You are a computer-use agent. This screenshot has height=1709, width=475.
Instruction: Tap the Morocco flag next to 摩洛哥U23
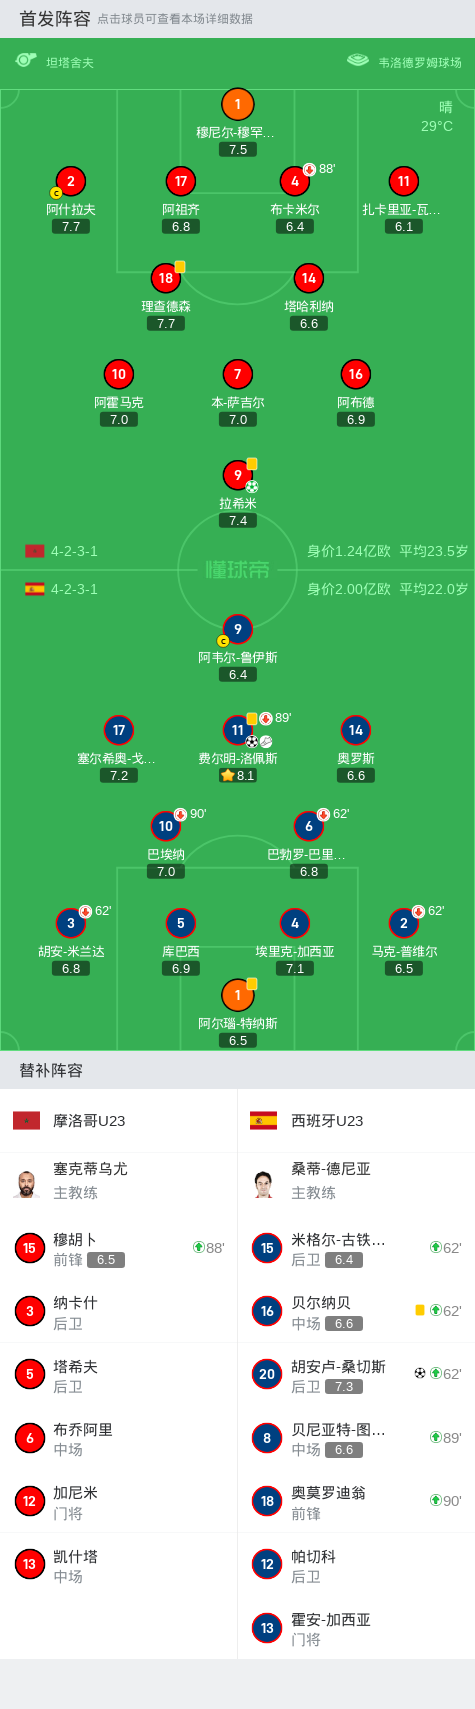pyautogui.click(x=26, y=1120)
